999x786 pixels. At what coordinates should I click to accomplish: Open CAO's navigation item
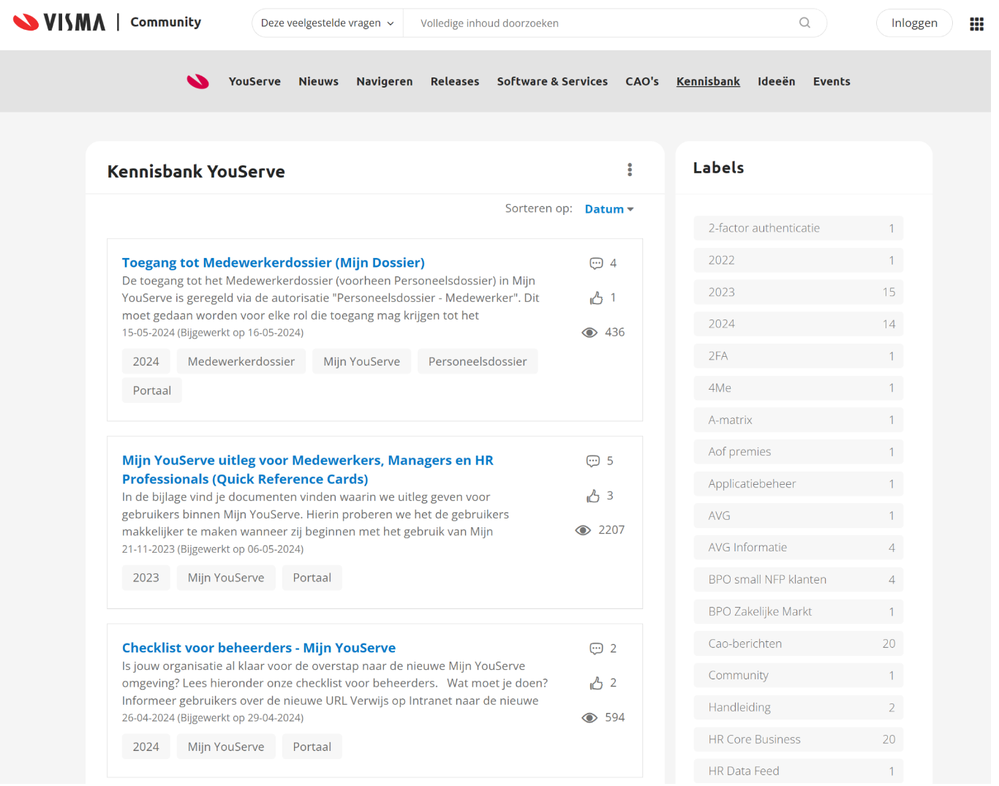tap(642, 82)
